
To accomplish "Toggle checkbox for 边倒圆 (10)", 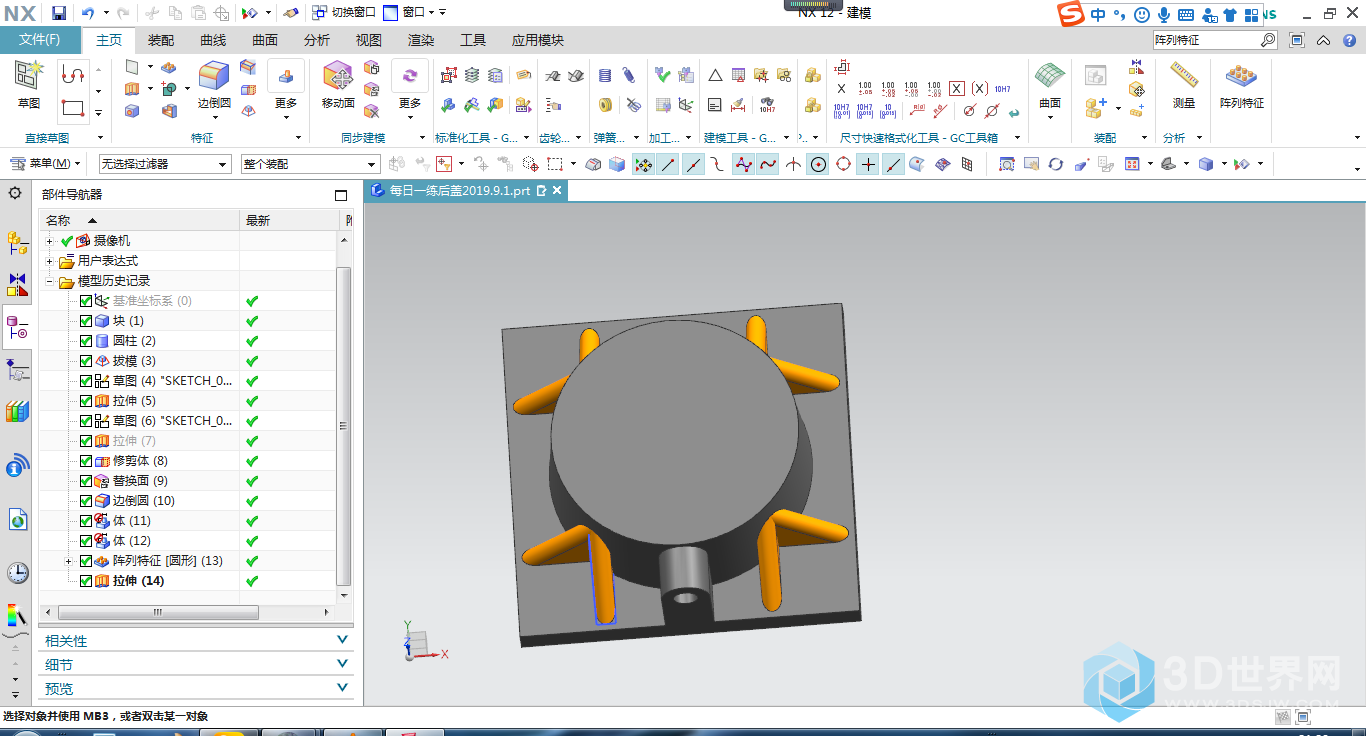I will click(86, 501).
